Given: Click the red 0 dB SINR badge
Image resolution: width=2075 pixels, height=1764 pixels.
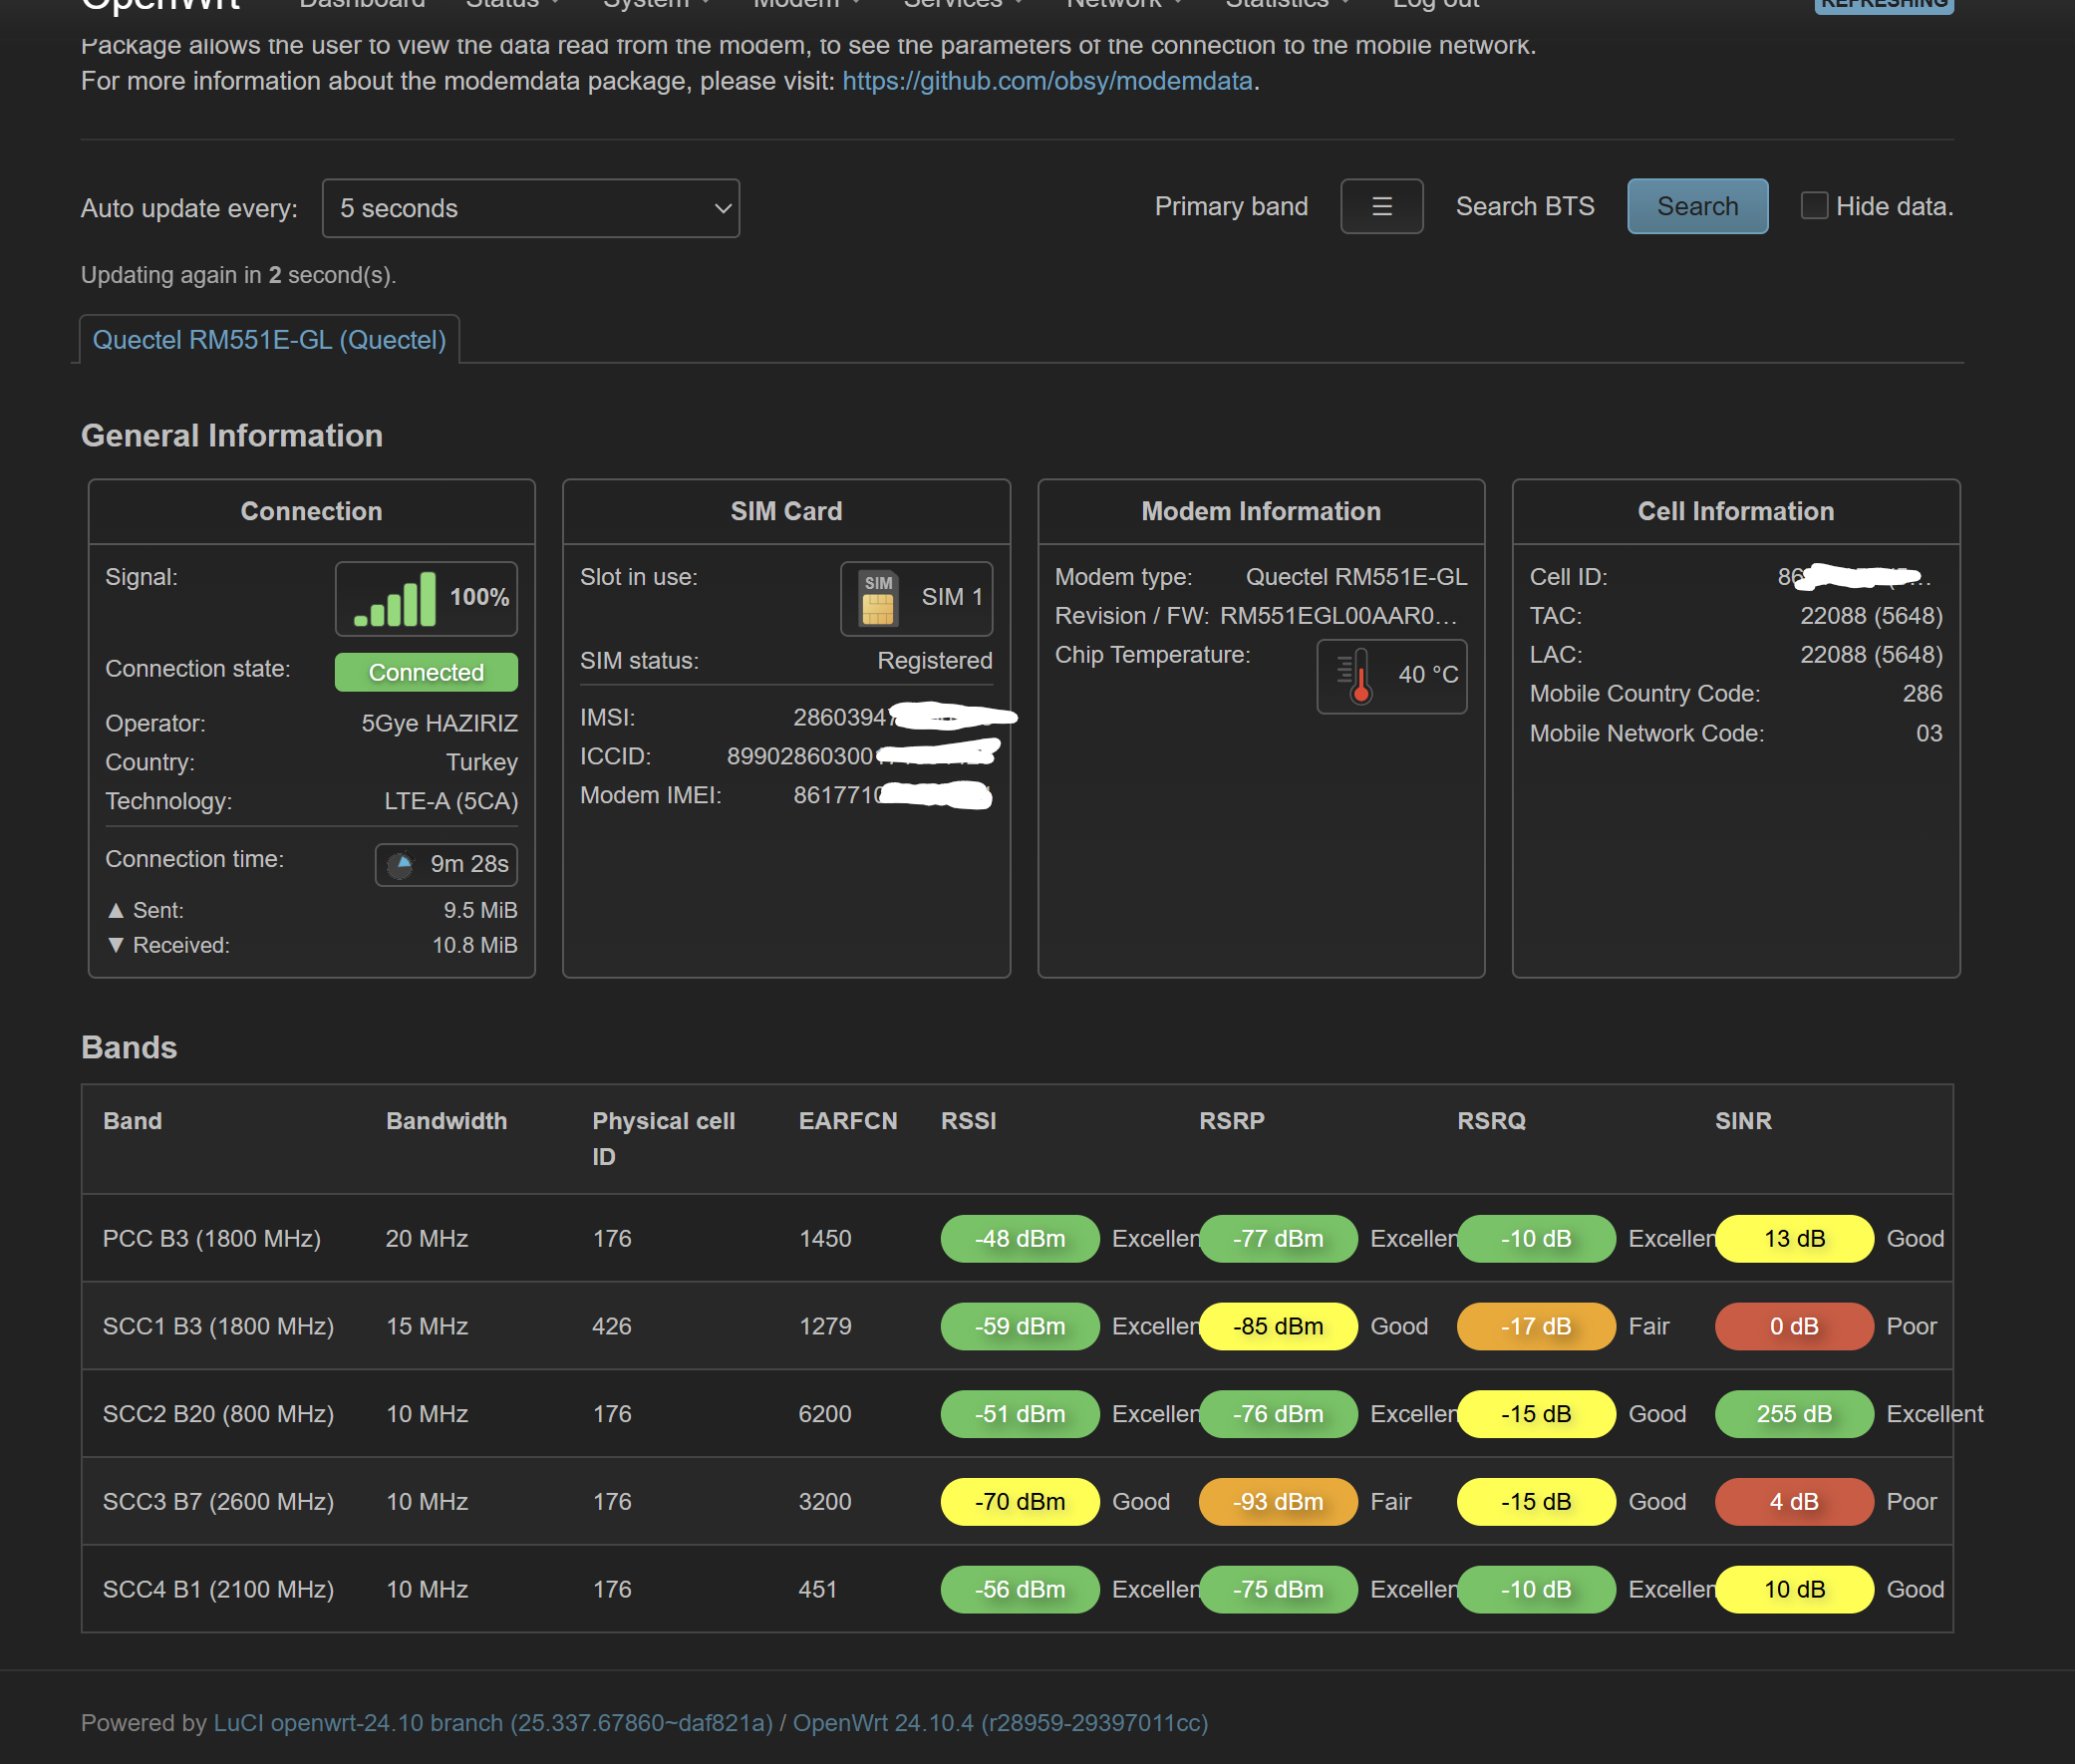Looking at the screenshot, I should tap(1794, 1326).
